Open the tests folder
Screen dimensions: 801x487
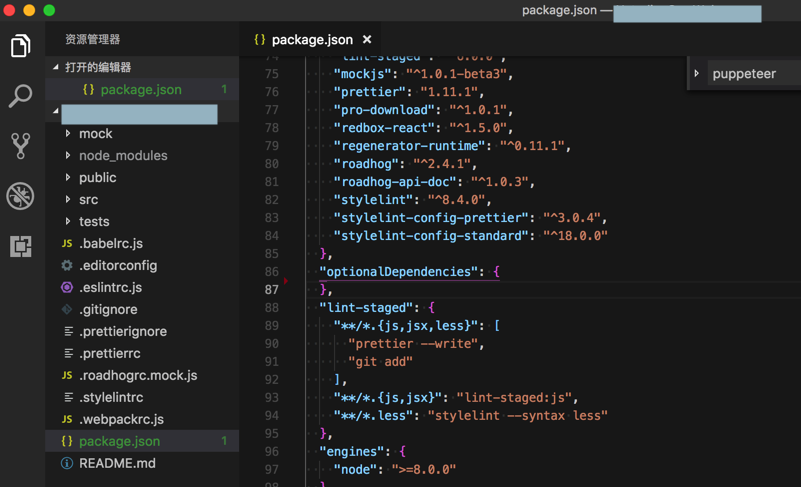pyautogui.click(x=94, y=222)
